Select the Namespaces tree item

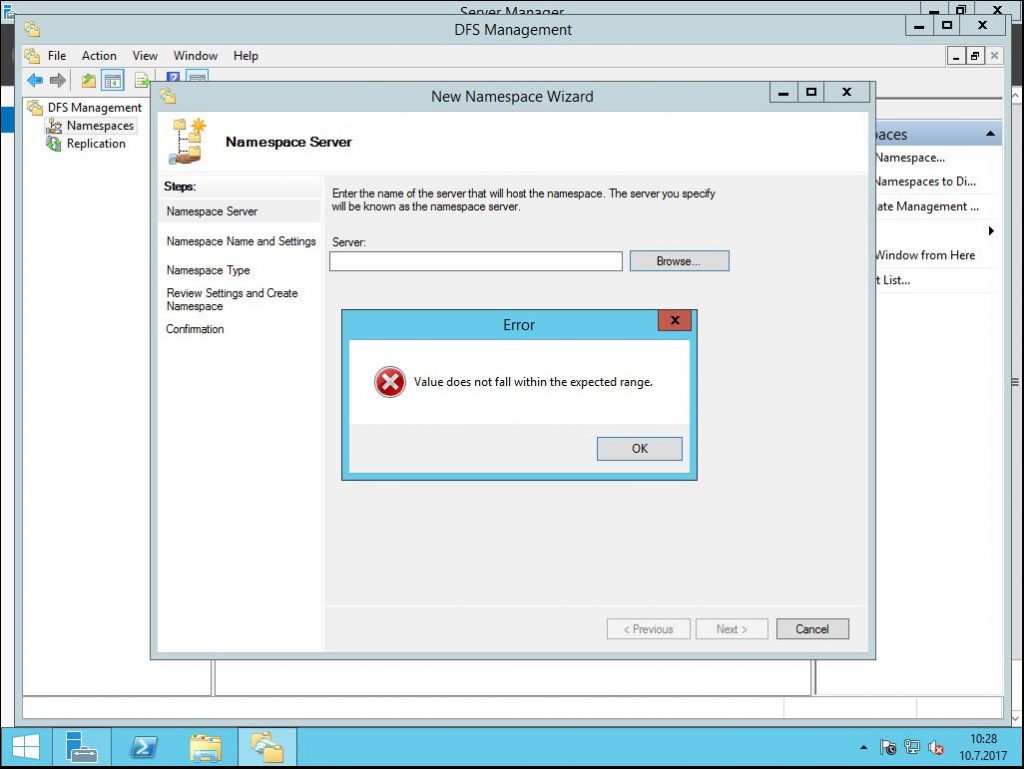(100, 125)
